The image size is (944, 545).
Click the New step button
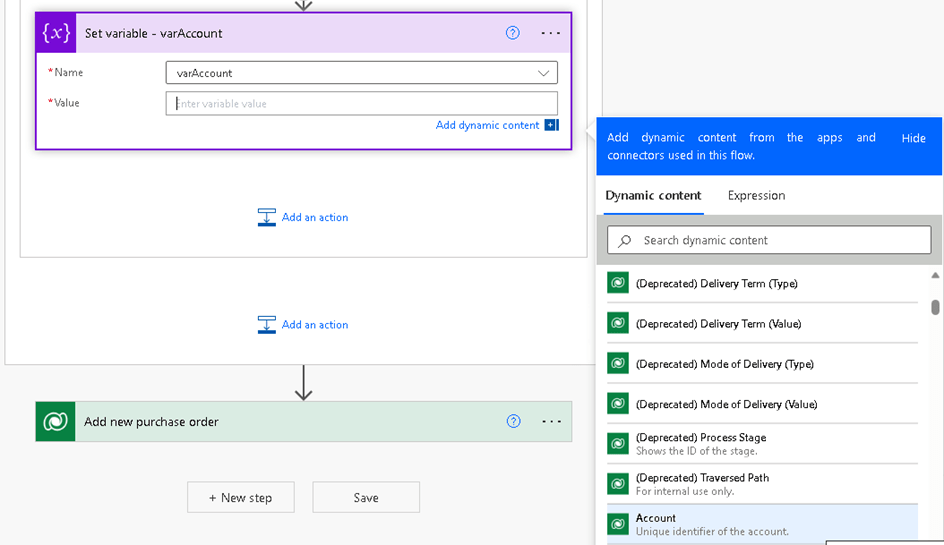click(x=240, y=498)
